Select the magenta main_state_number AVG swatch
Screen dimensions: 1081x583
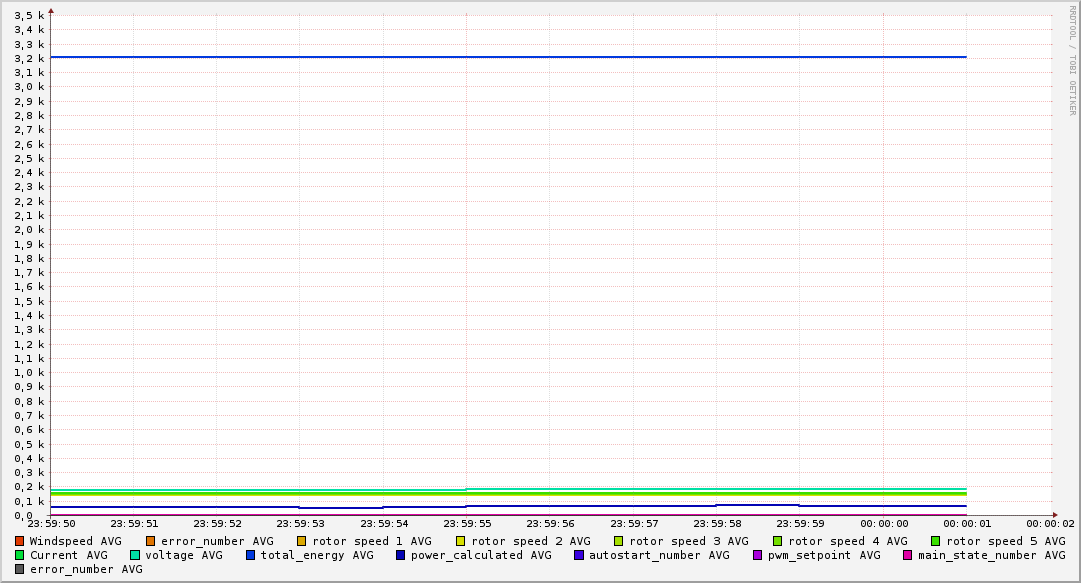[908, 555]
